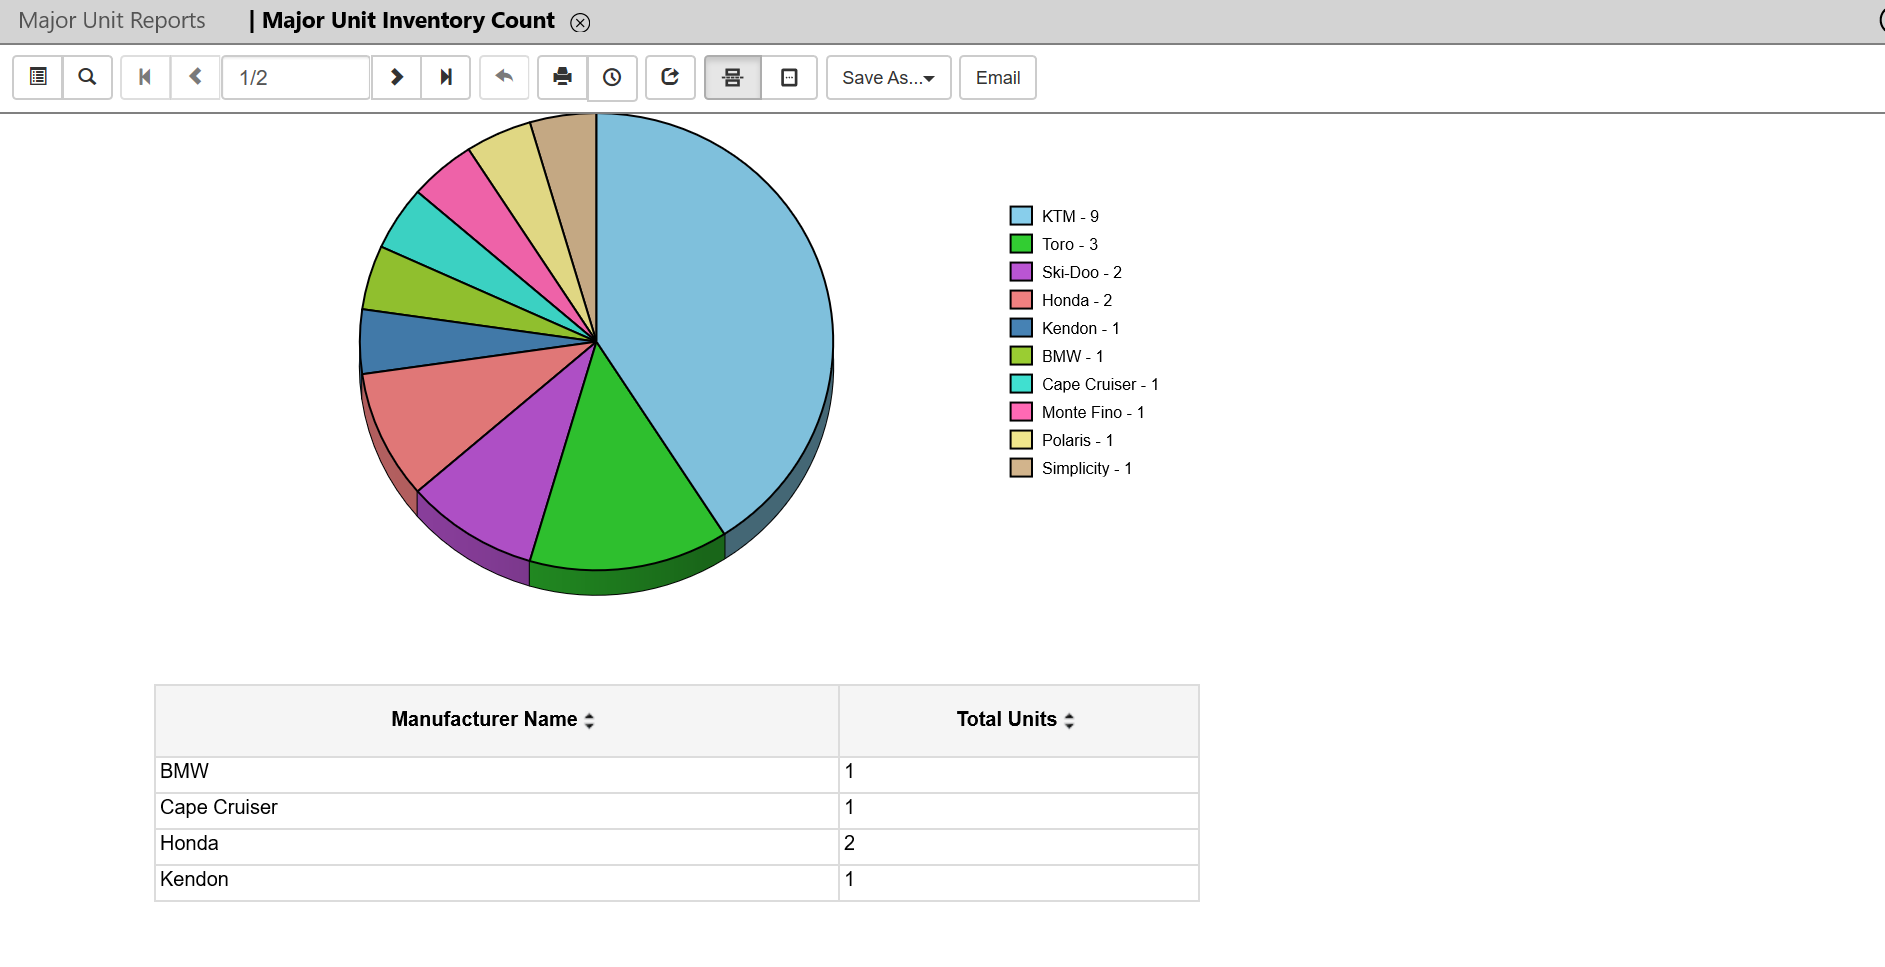Go to the first report page

[145, 77]
